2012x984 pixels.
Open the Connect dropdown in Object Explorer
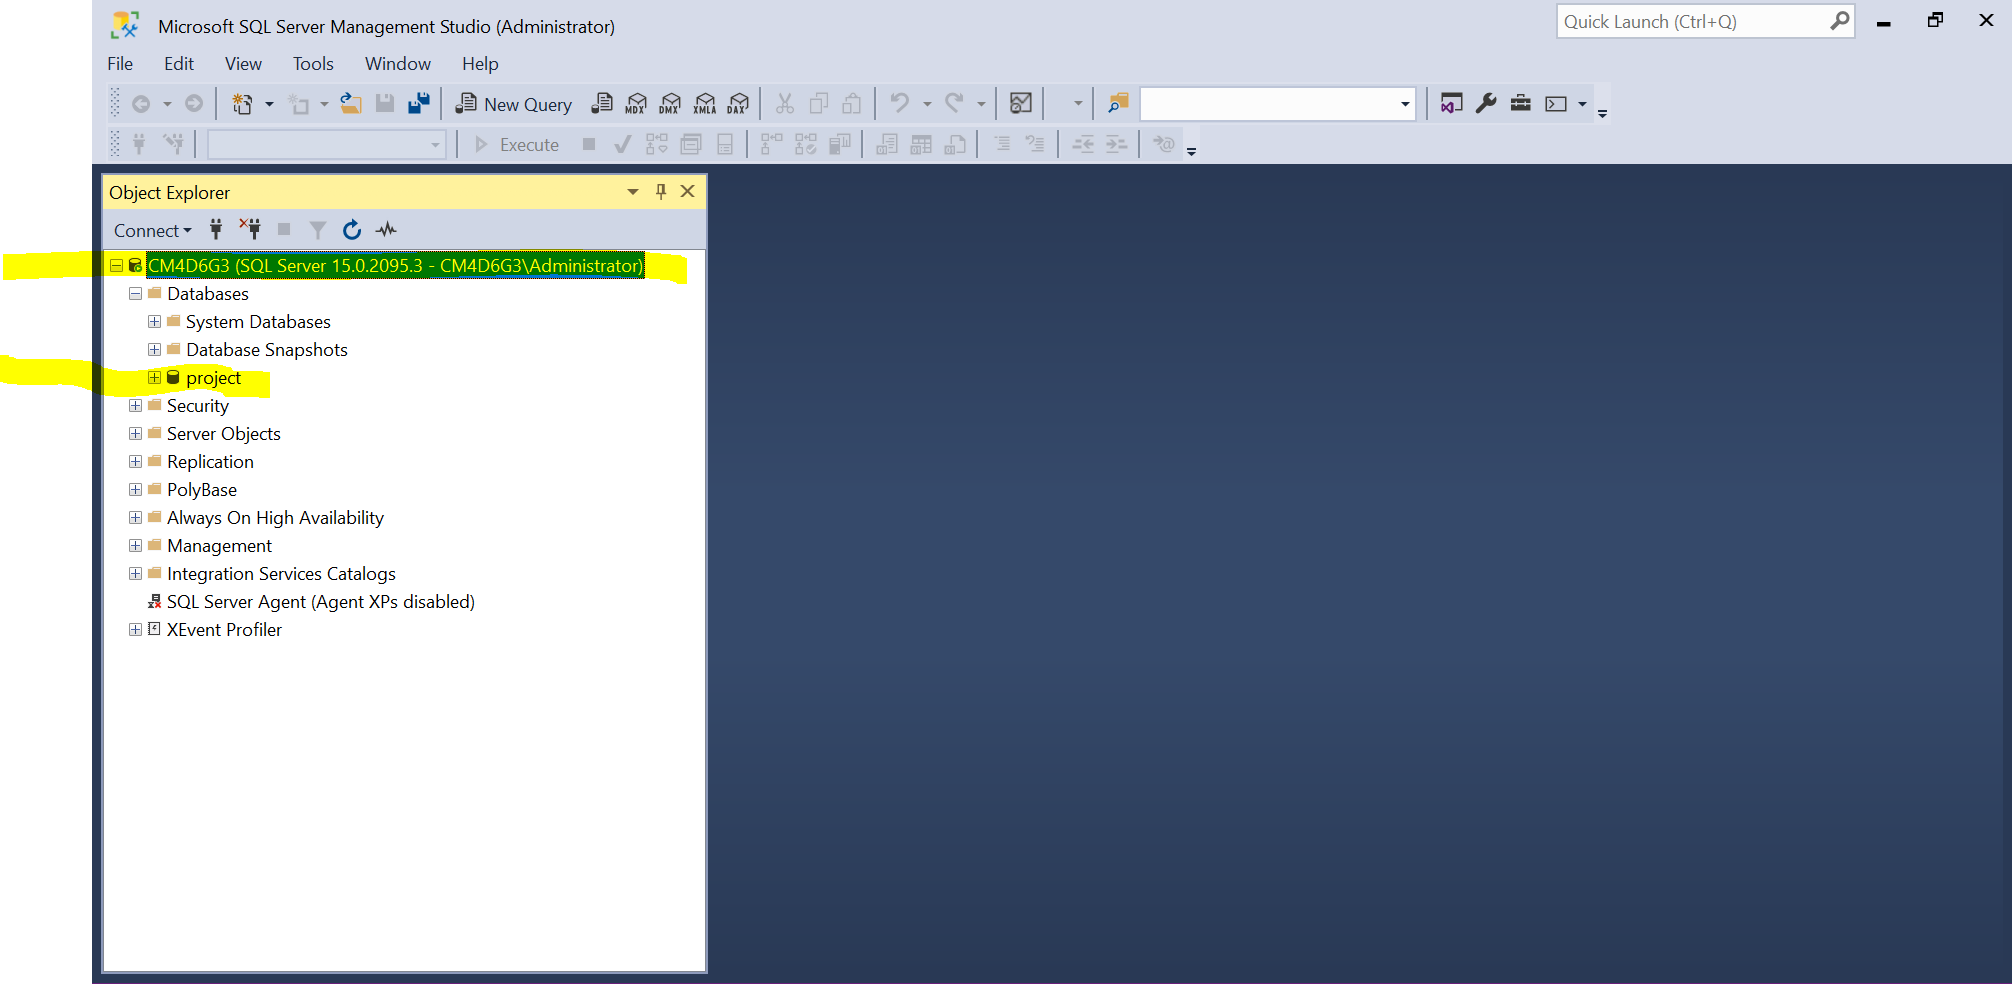(152, 231)
